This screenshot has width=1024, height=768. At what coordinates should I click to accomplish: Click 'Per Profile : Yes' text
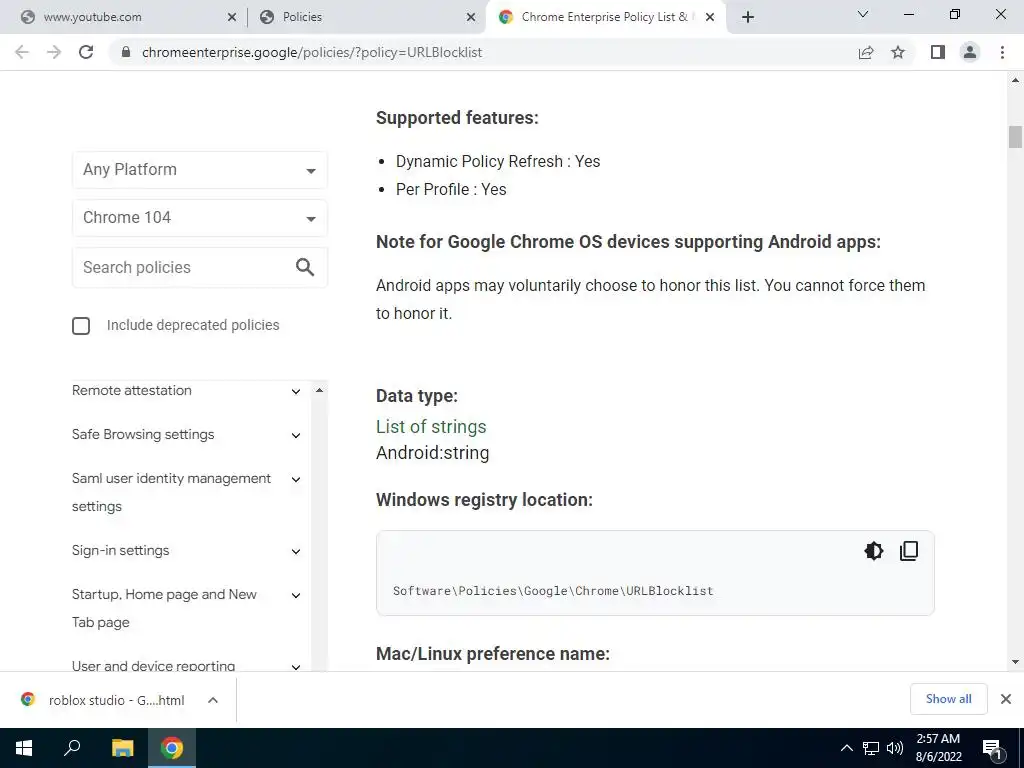(x=451, y=190)
